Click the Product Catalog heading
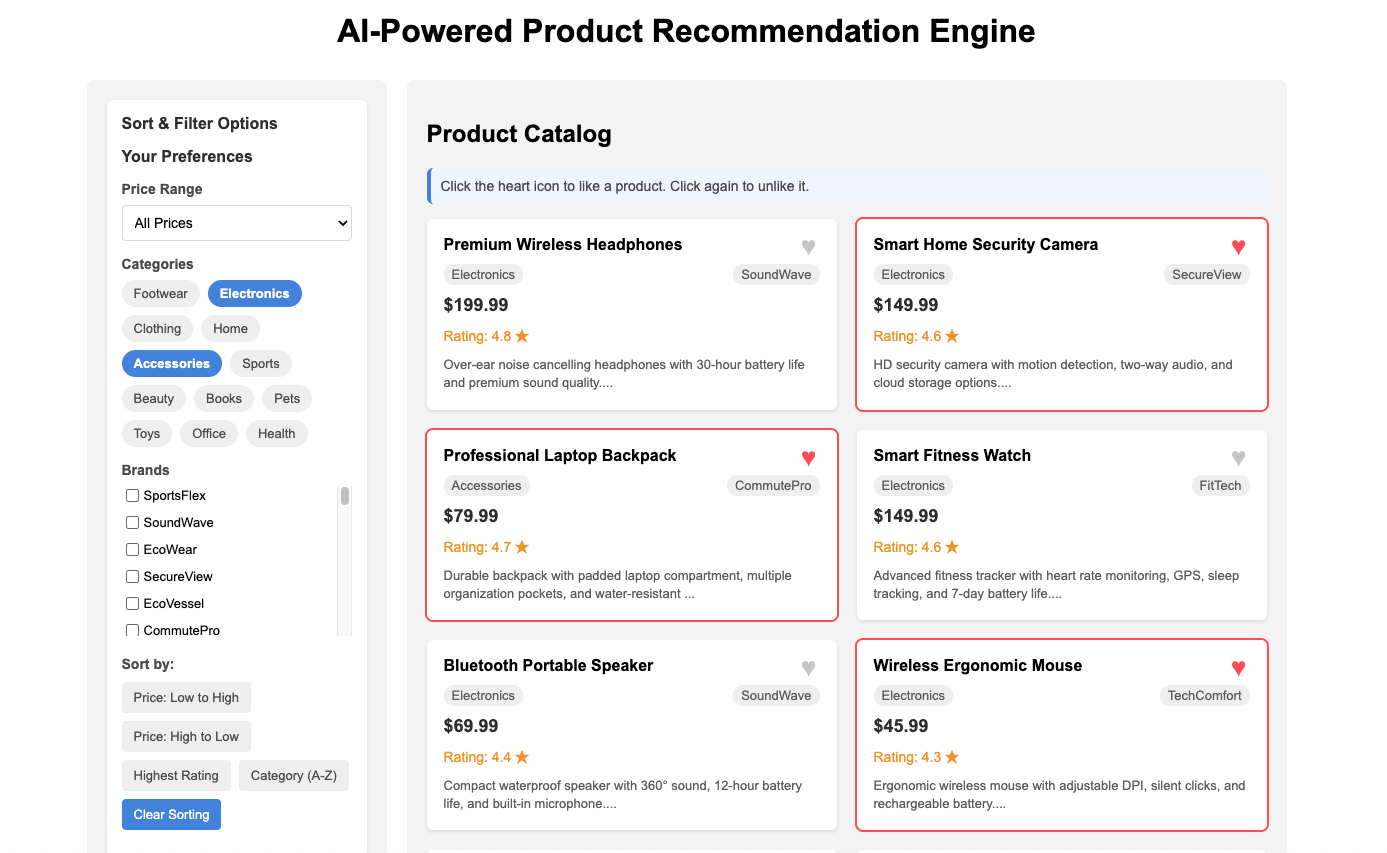1387x853 pixels. [519, 134]
